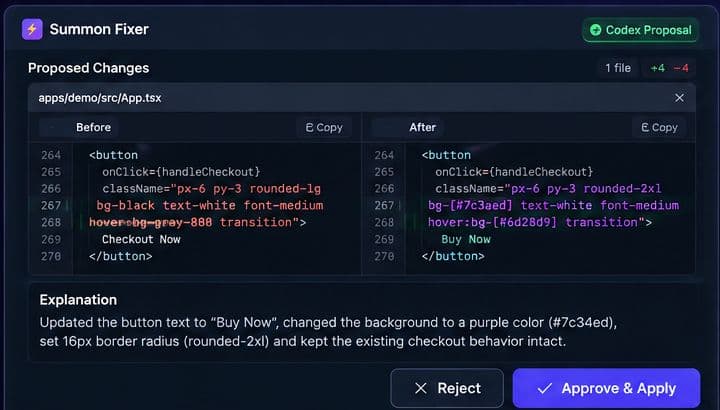Click the Summon Fixer title
Viewport: 720px width, 410px height.
(99, 29)
